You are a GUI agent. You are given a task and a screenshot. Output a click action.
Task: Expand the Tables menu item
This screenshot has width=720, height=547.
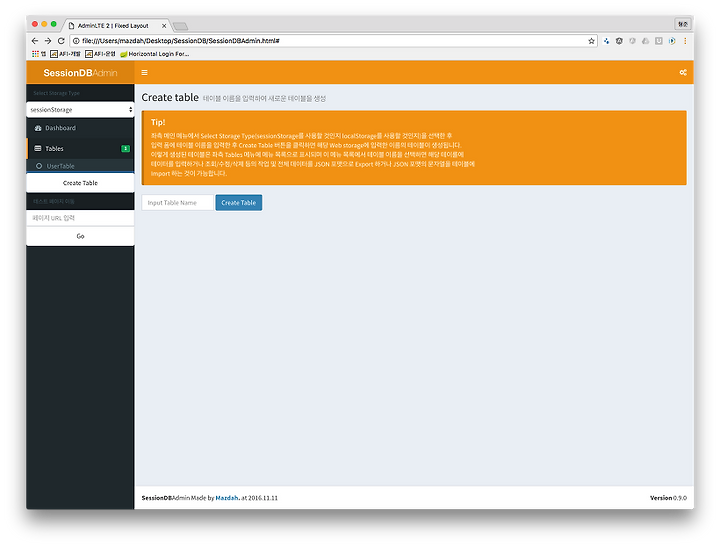click(x=80, y=148)
